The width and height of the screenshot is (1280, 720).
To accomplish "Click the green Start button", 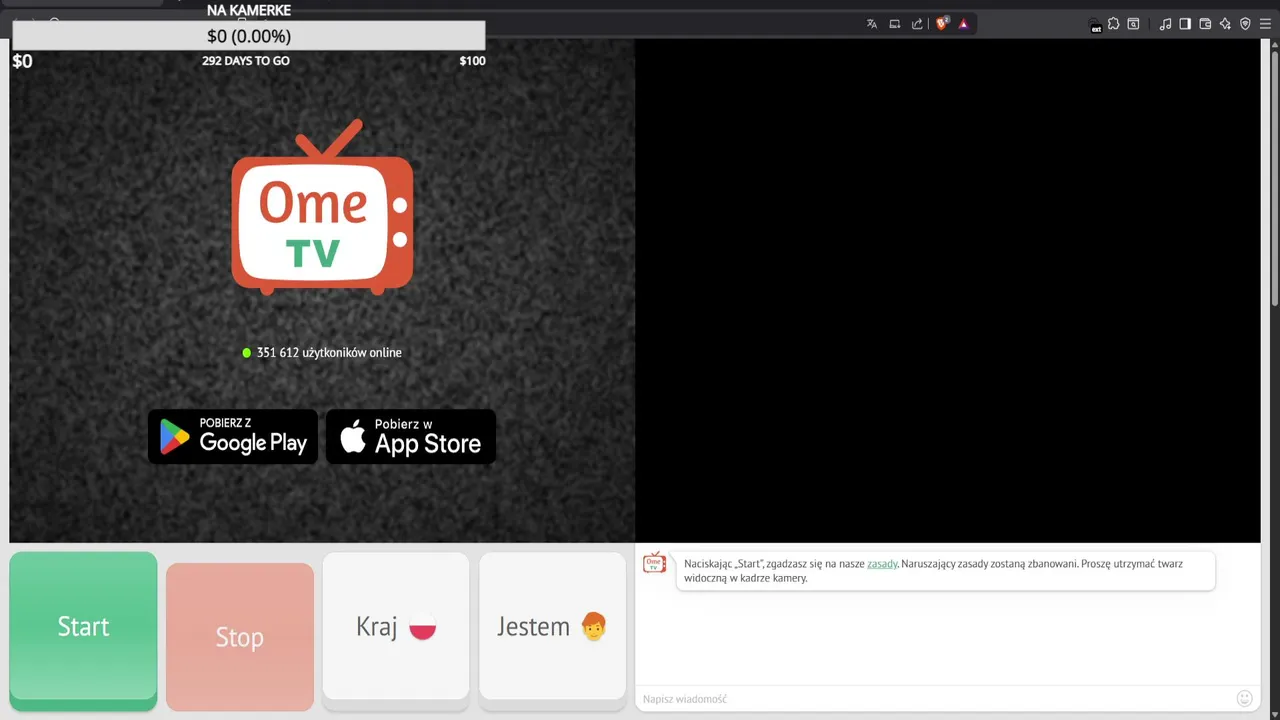I will pos(83,631).
